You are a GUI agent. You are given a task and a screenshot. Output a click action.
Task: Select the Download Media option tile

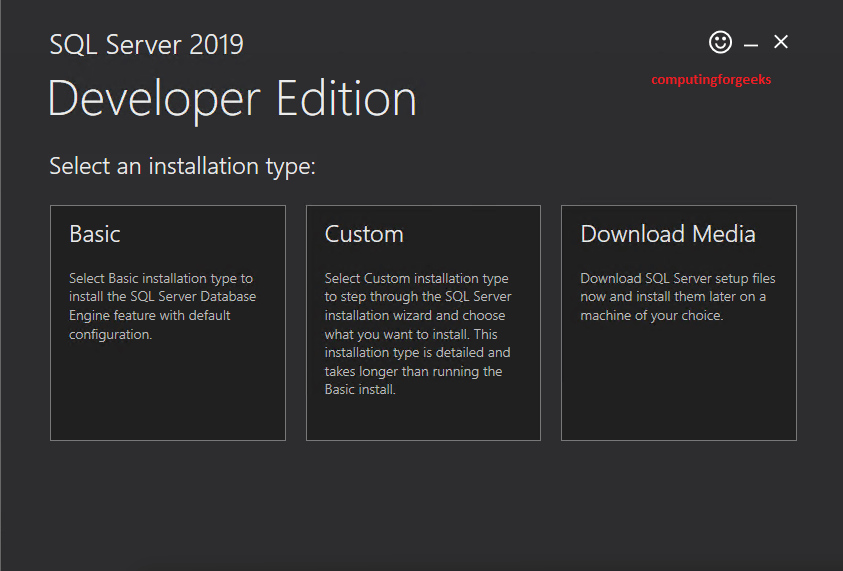pyautogui.click(x=678, y=323)
